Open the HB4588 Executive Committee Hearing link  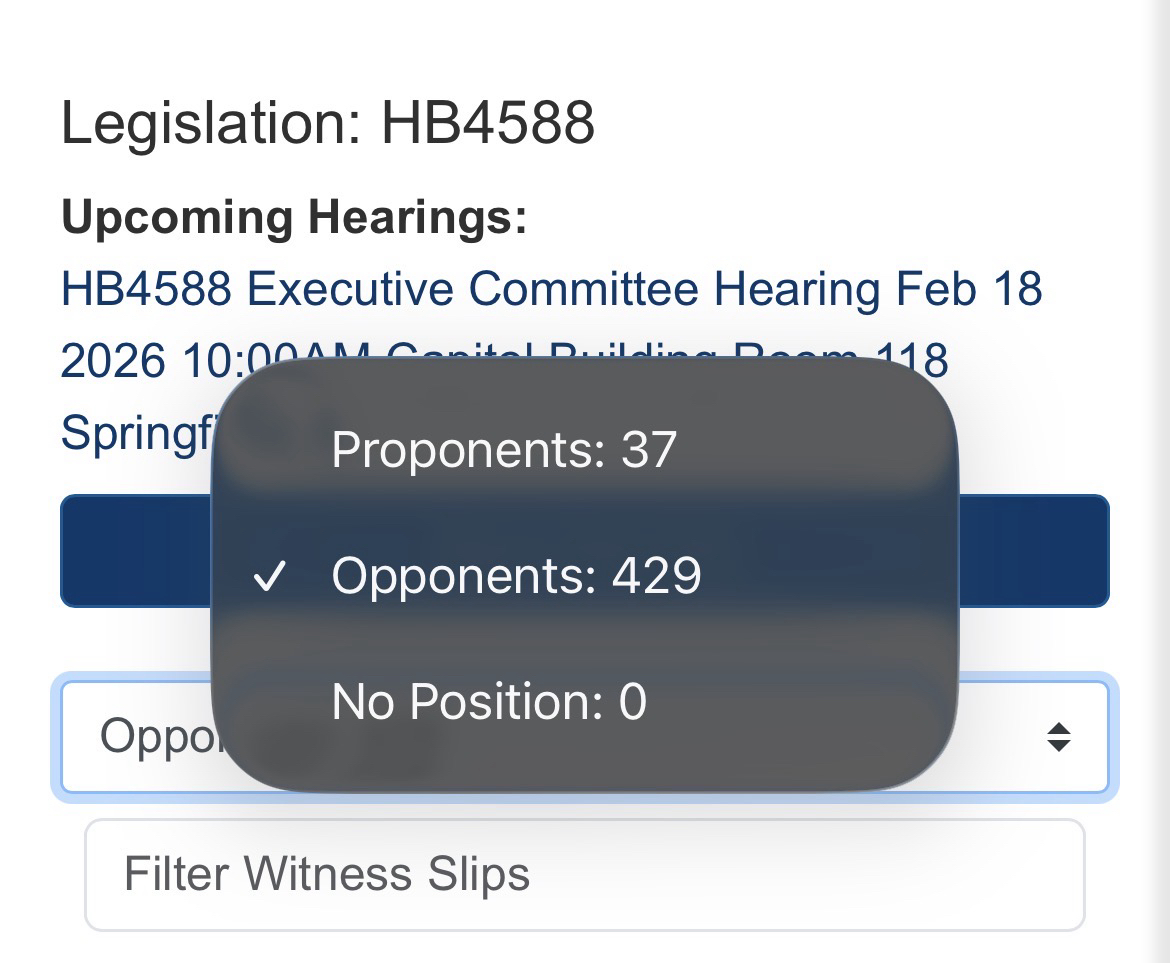550,290
